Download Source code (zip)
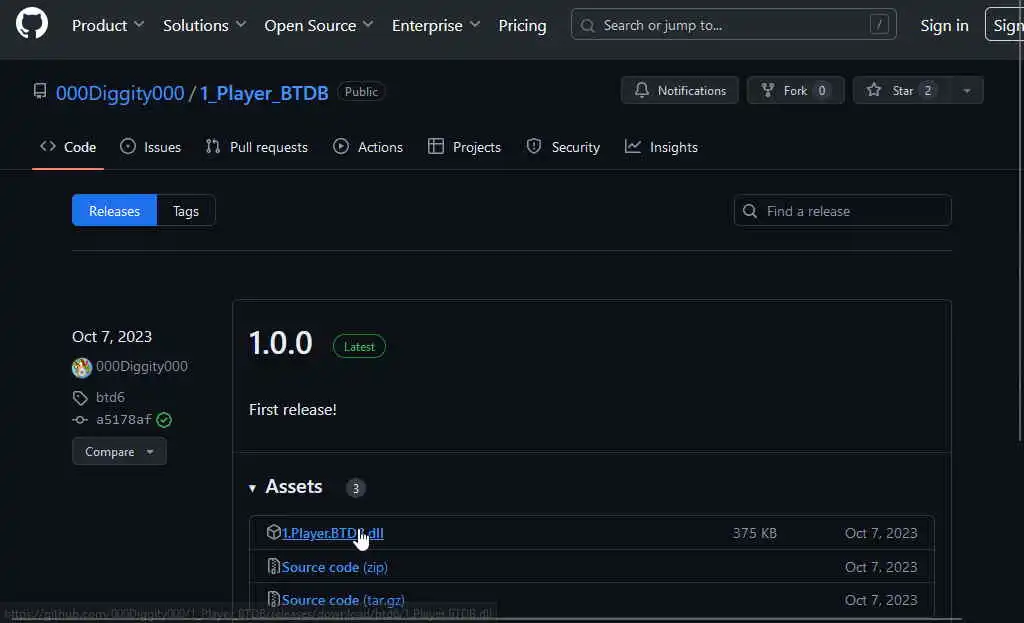 [334, 567]
